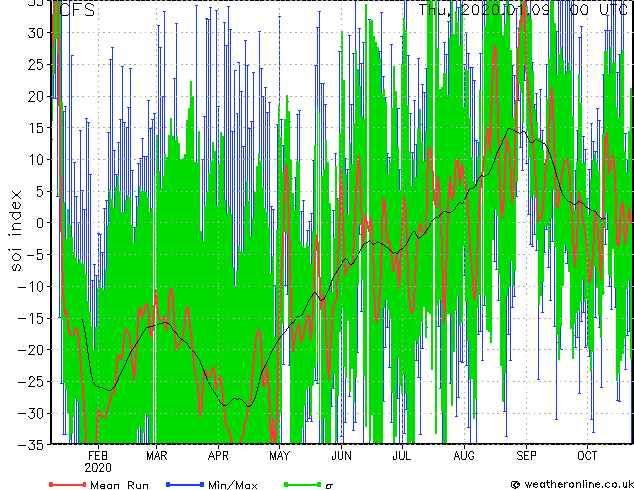The image size is (634, 490).
Task: Click the JUN x-axis label
Action: pyautogui.click(x=341, y=456)
